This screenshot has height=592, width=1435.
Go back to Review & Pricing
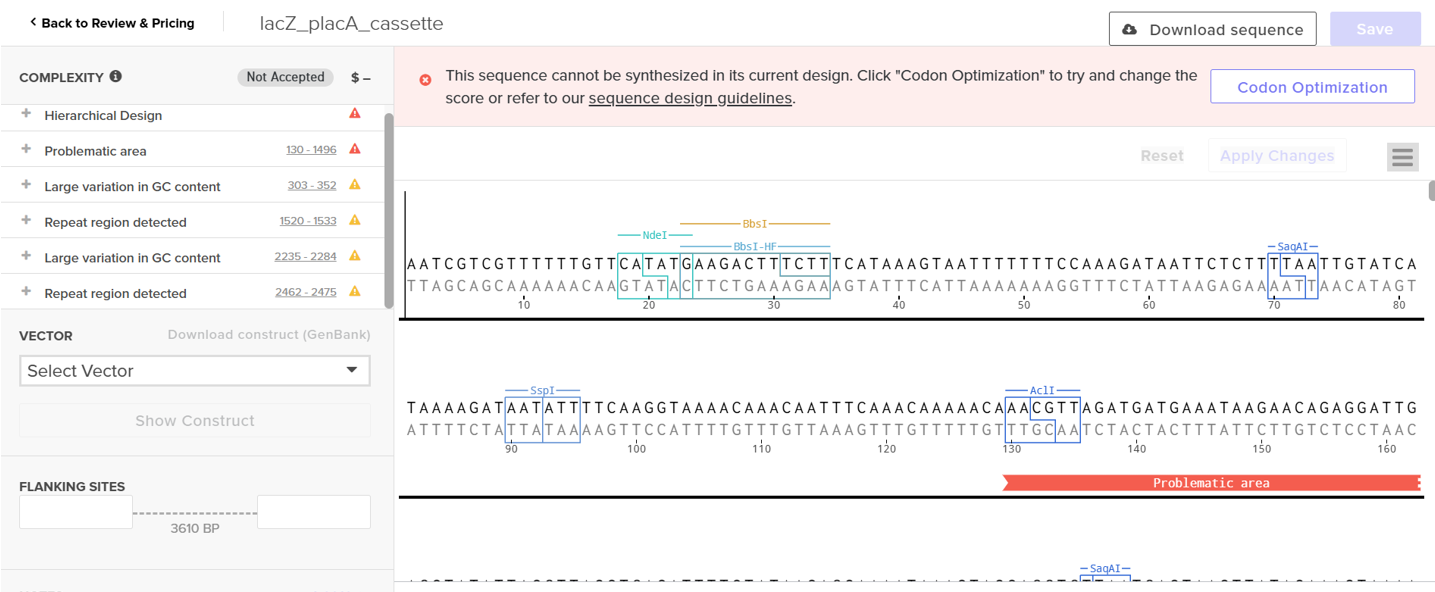(x=112, y=23)
